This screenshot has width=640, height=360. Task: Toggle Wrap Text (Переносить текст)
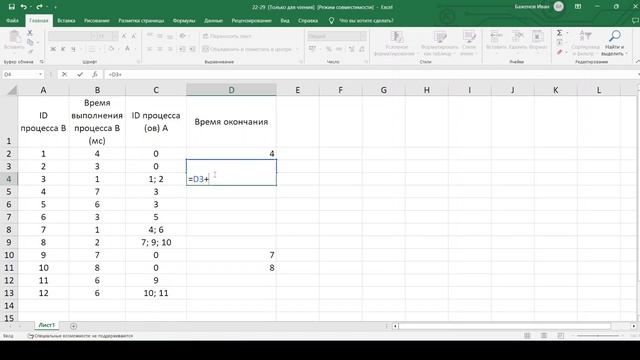tap(227, 36)
